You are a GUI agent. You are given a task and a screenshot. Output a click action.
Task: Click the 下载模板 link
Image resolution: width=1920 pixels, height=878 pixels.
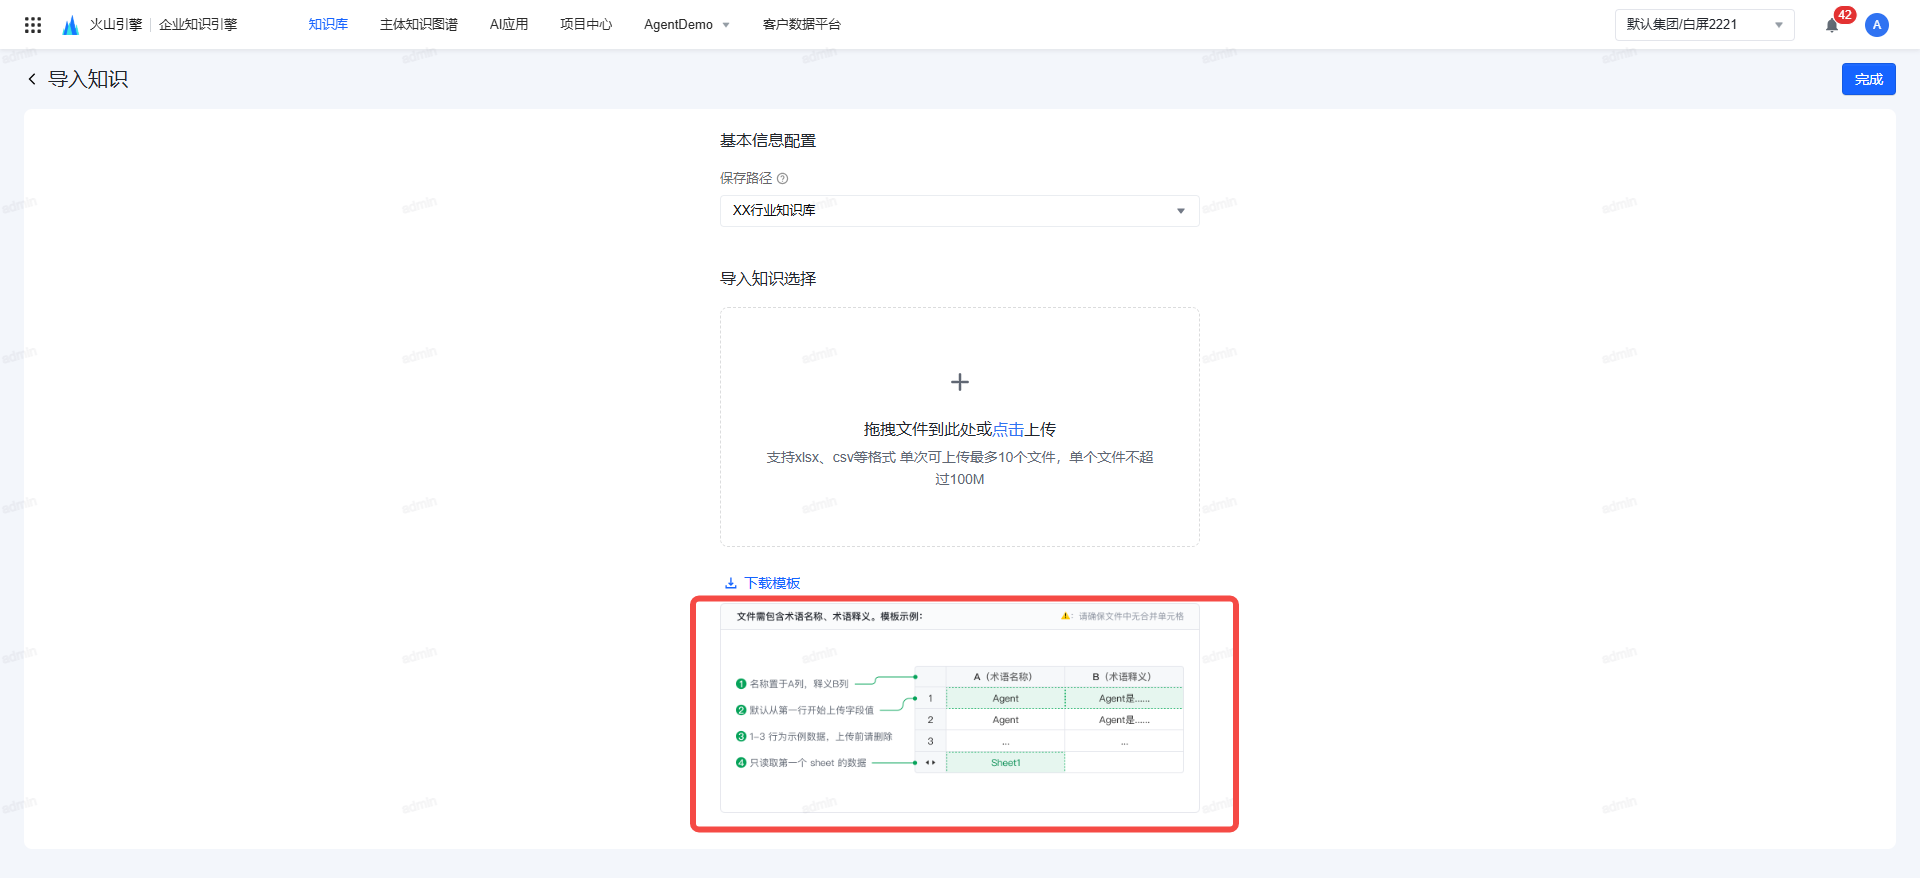772,583
